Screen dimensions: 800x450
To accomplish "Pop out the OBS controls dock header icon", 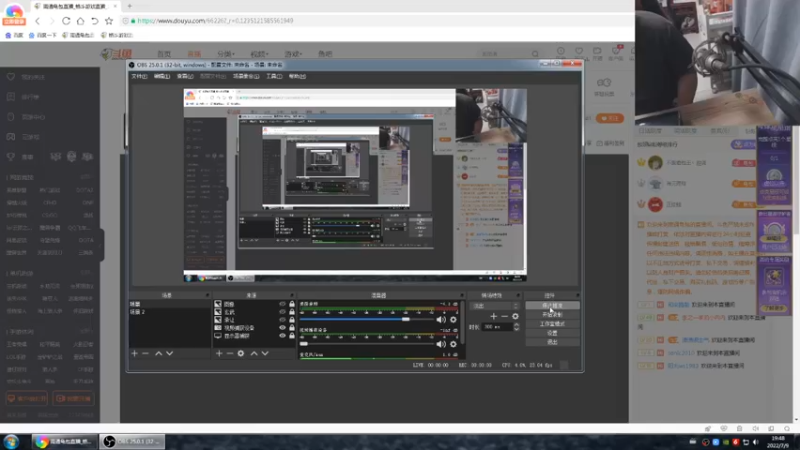I will [578, 295].
